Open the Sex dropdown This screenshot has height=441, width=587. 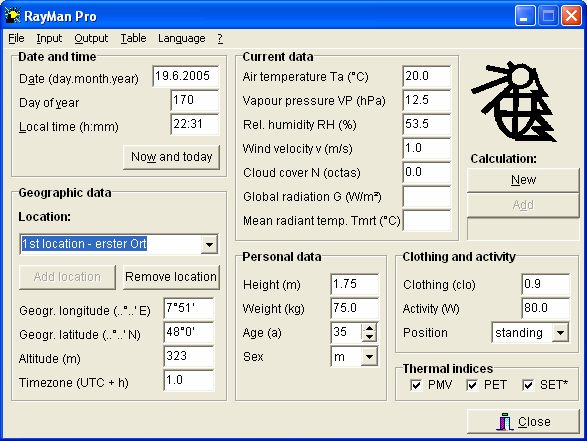click(369, 356)
